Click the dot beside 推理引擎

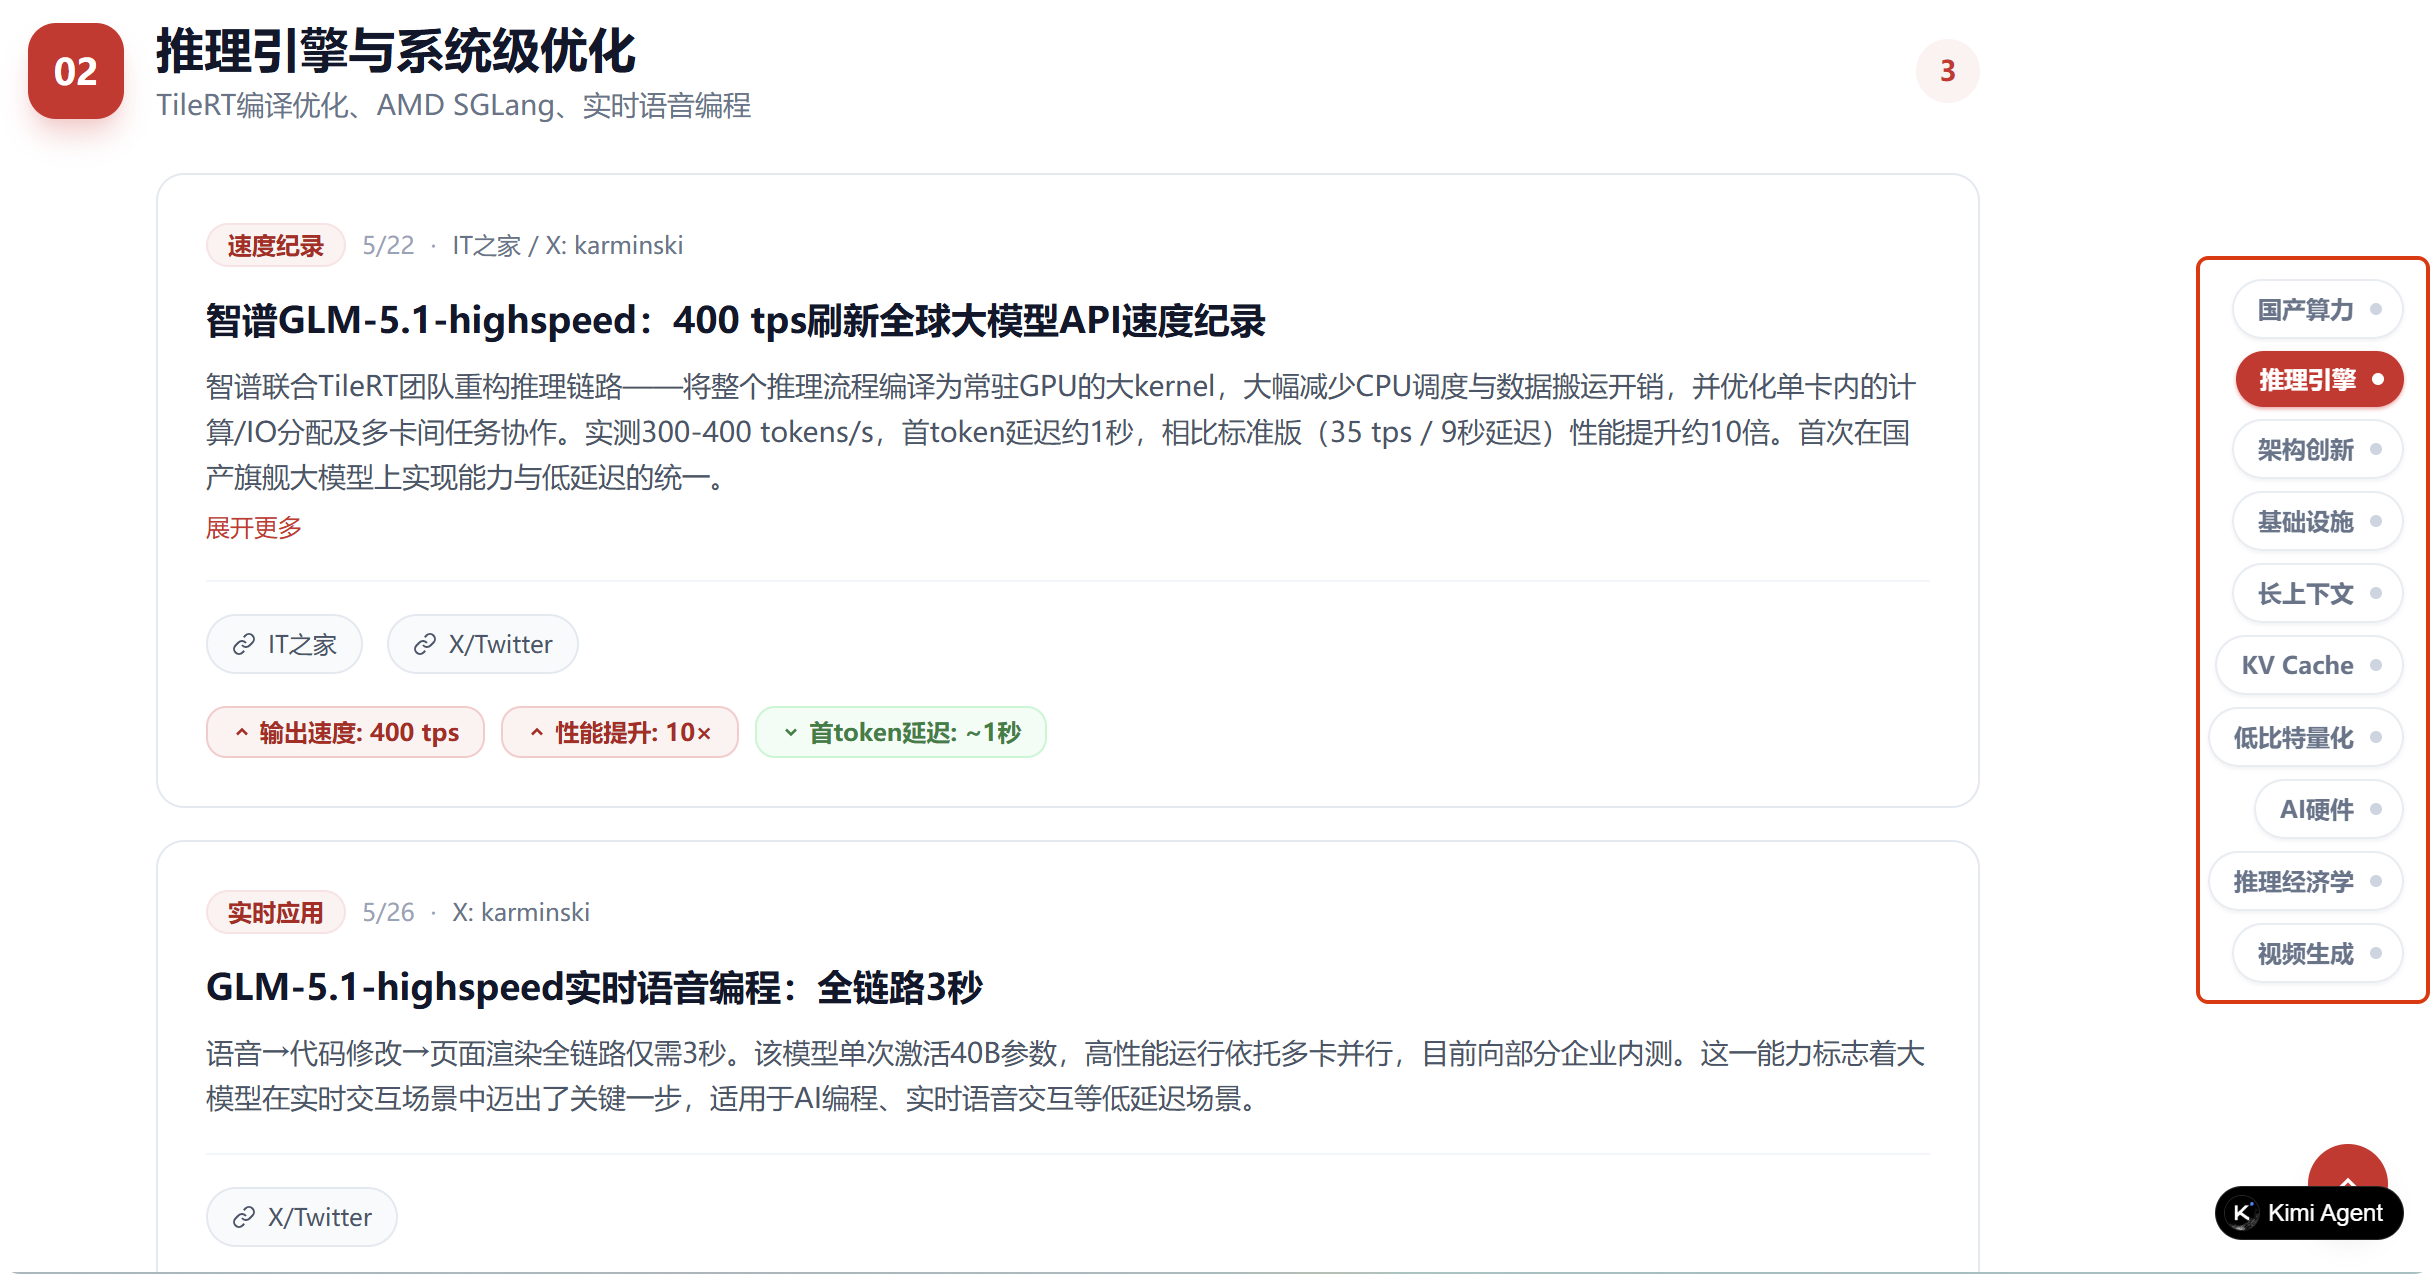click(2378, 380)
